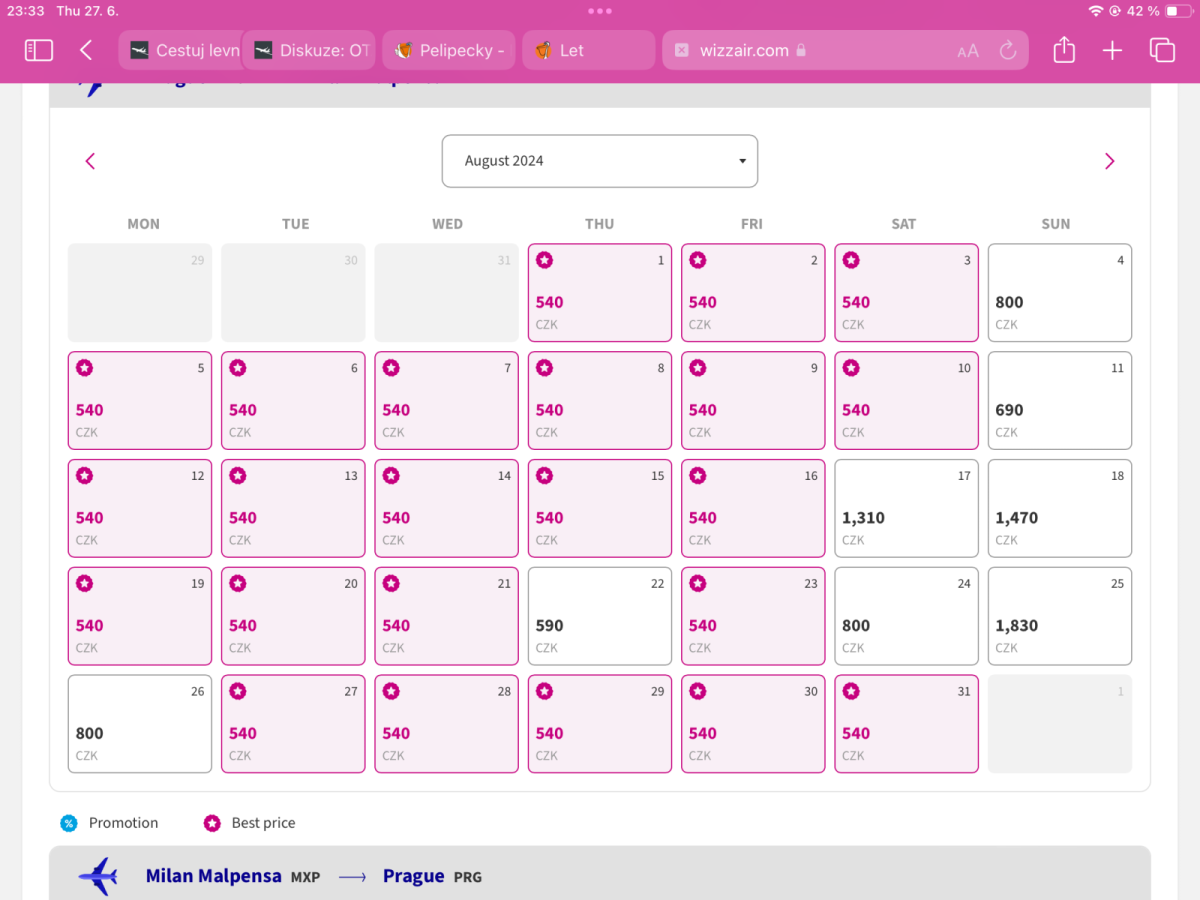Close the wizzair.com tab with X icon
The height and width of the screenshot is (900, 1200).
[x=681, y=50]
